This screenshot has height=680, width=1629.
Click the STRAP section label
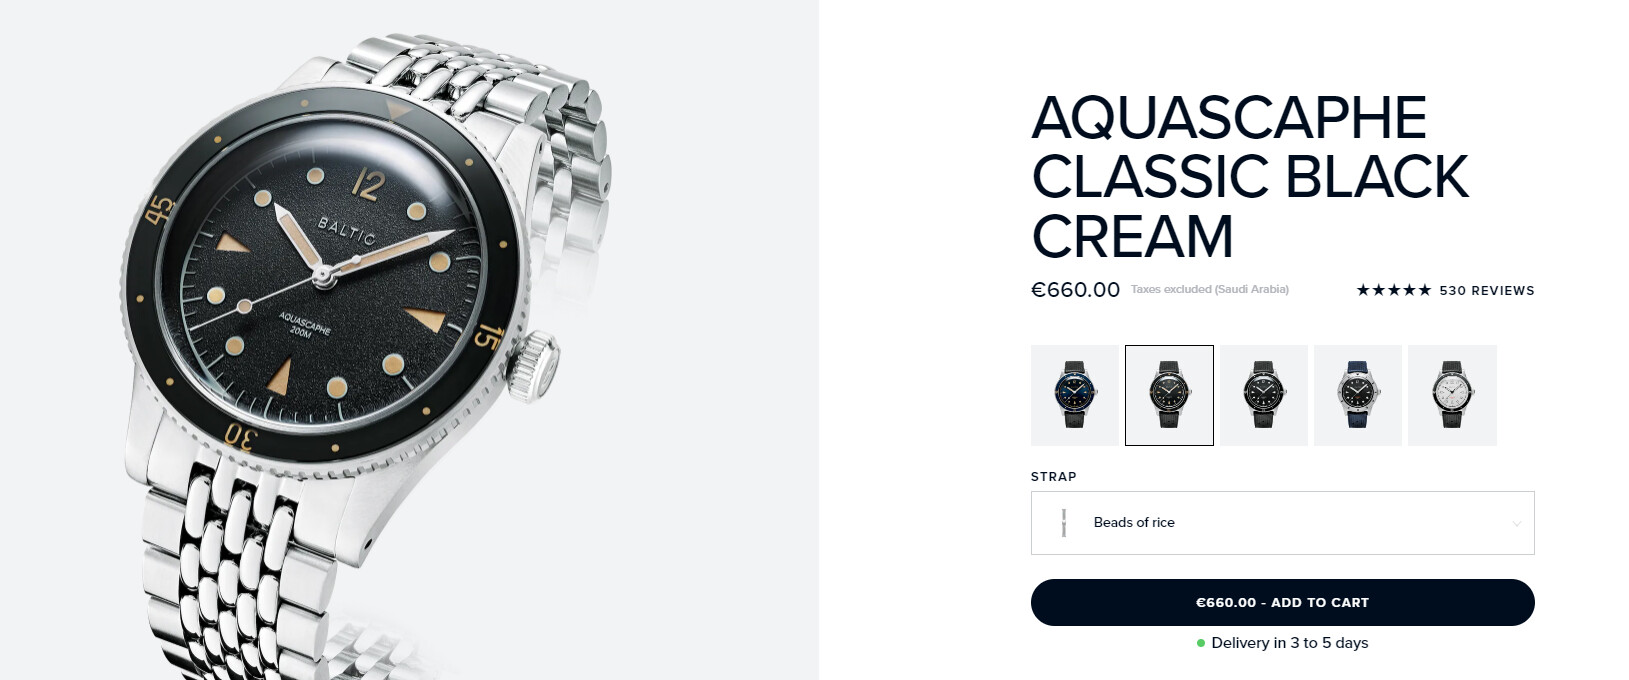tap(1054, 477)
